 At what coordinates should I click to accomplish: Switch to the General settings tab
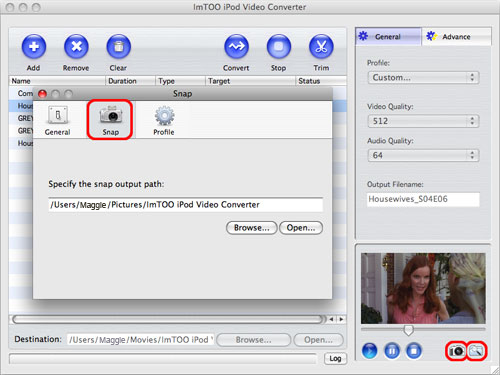coord(388,36)
